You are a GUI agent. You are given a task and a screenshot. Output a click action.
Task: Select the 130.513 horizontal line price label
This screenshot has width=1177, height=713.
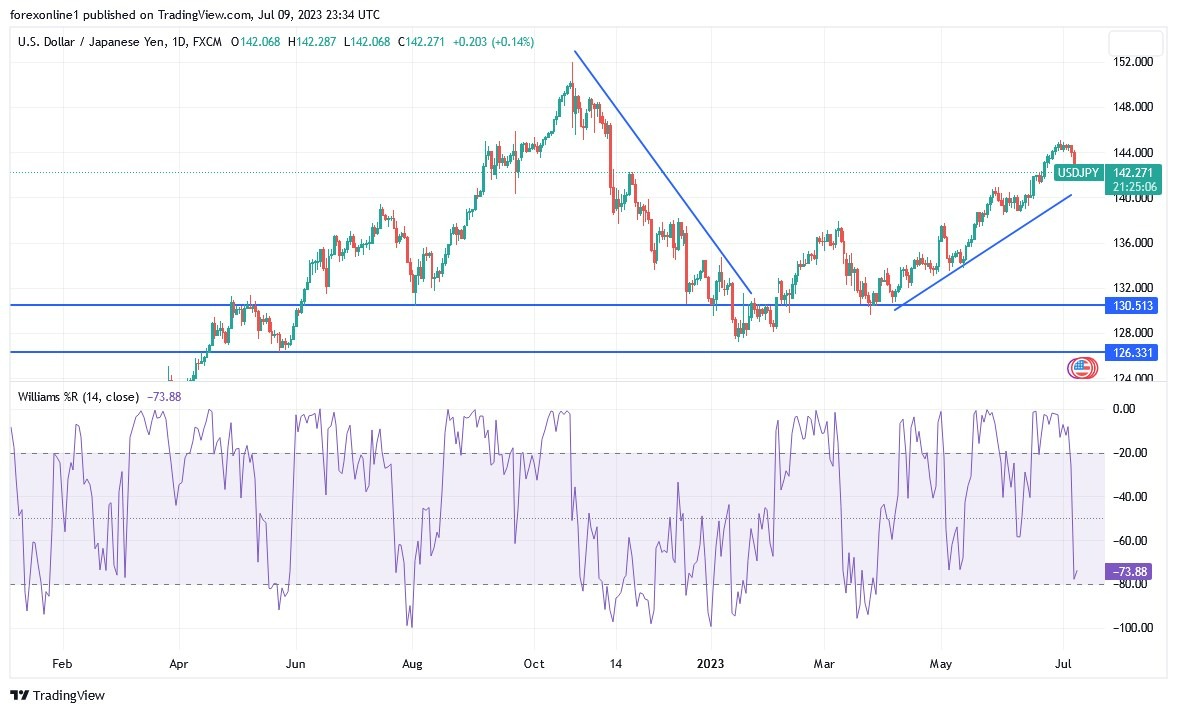(1132, 306)
